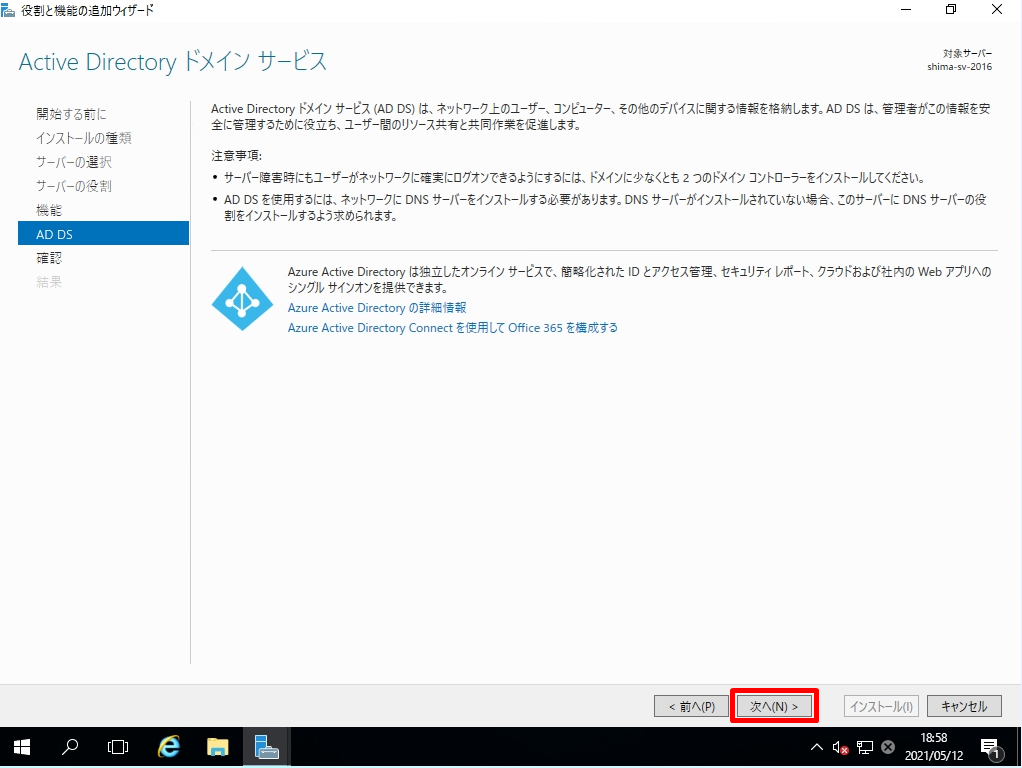The height and width of the screenshot is (768, 1022).
Task: Click the network tray icon
Action: click(865, 748)
